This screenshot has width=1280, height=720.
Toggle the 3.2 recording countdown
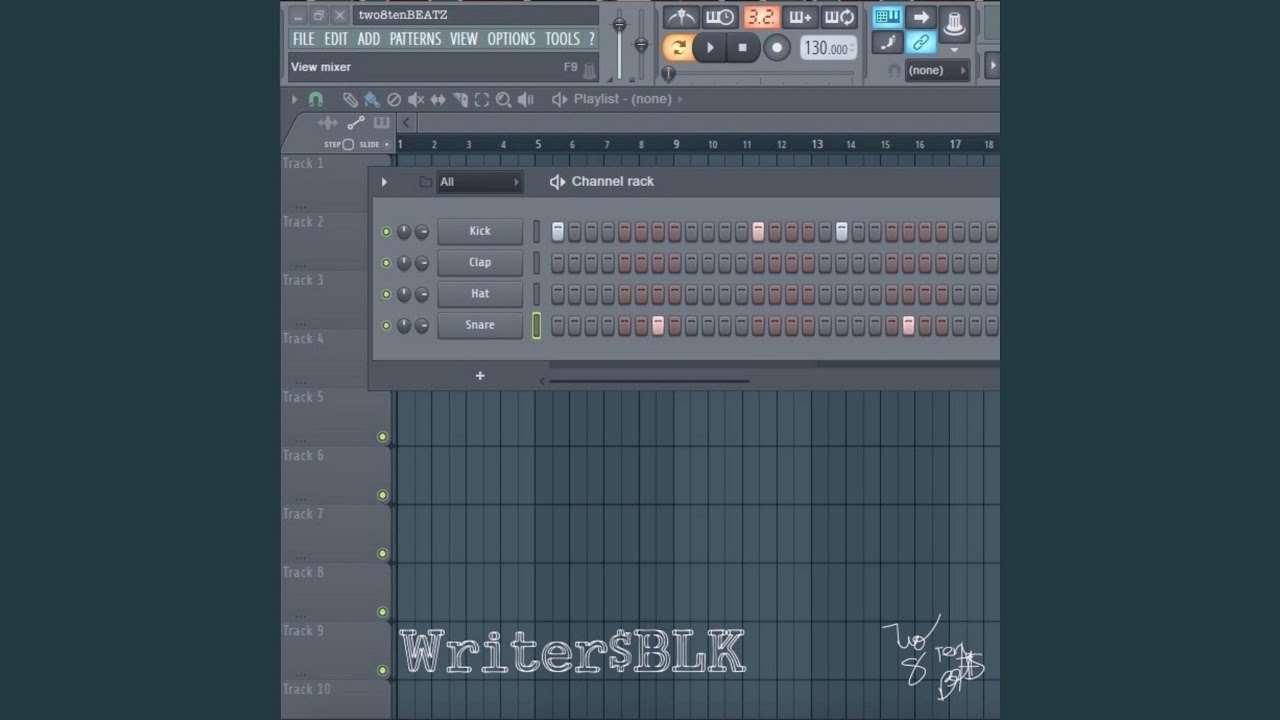click(x=761, y=18)
